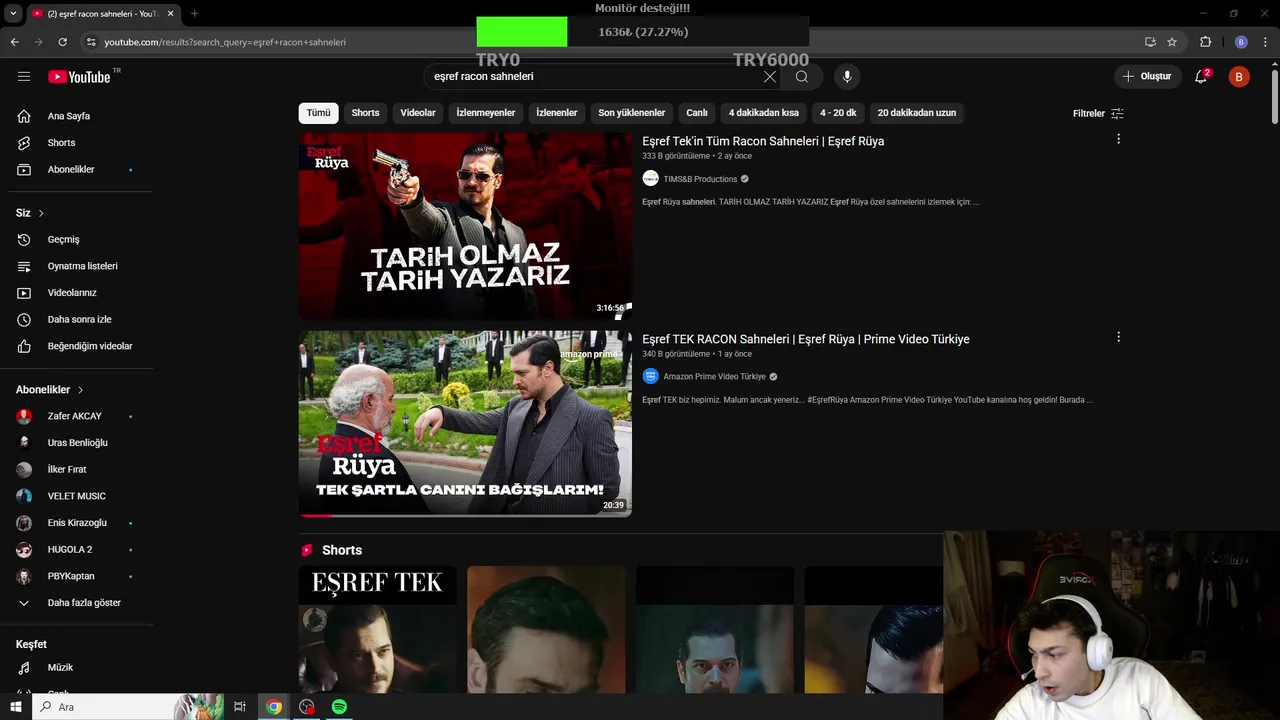Open a new browser tab
The width and height of the screenshot is (1280, 720).
(x=194, y=14)
